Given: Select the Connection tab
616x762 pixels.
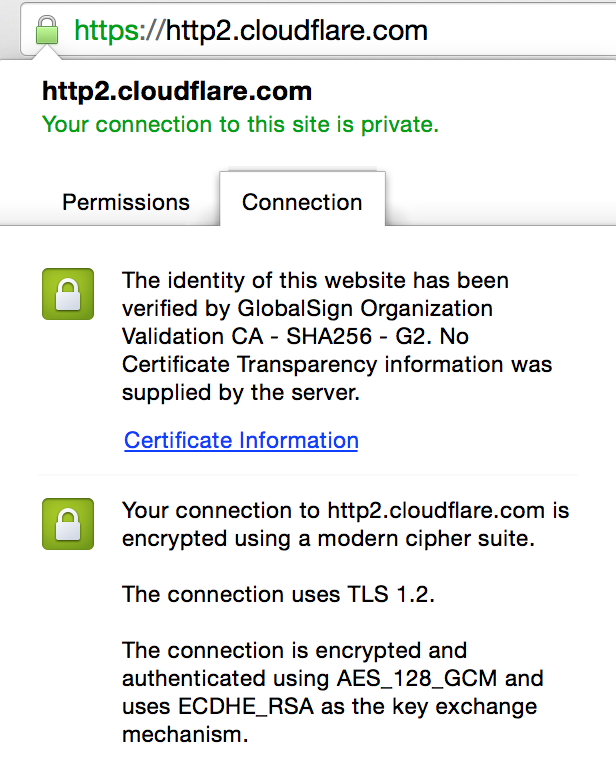Looking at the screenshot, I should click(302, 202).
